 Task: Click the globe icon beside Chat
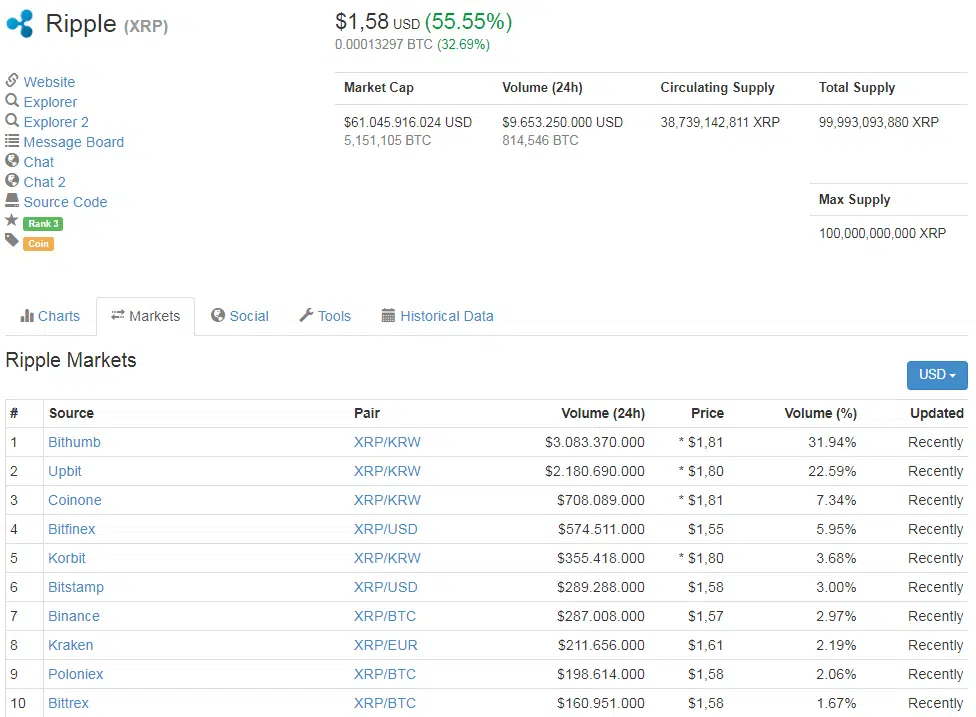click(12, 161)
